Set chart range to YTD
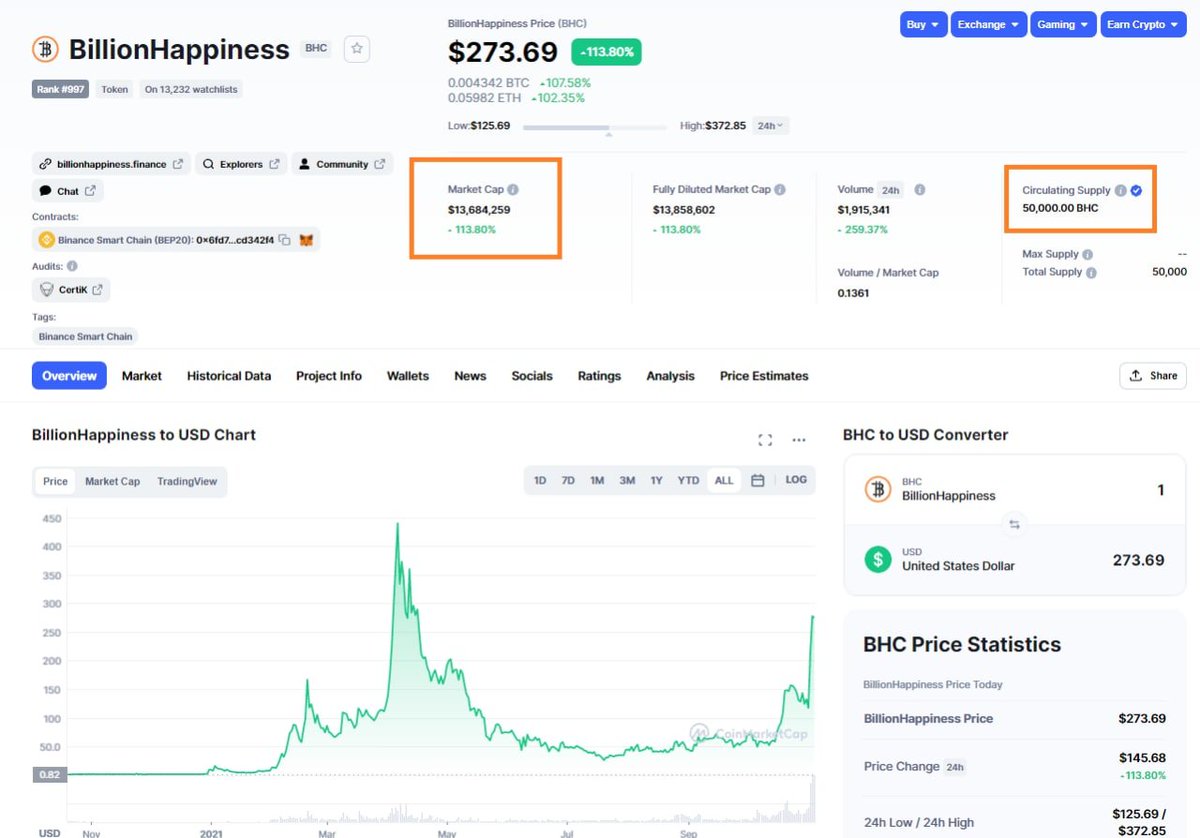The width and height of the screenshot is (1200, 838). [x=688, y=480]
